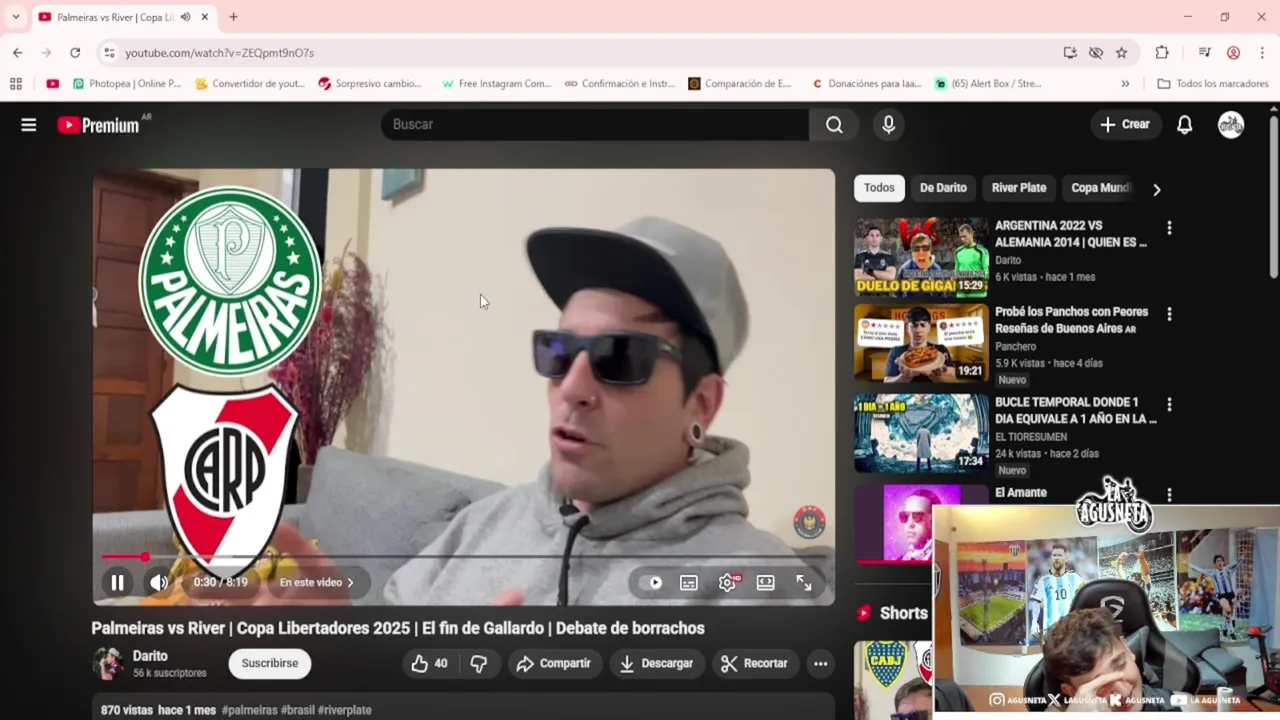This screenshot has width=1280, height=720.
Task: Open player settings gear
Action: pos(727,583)
